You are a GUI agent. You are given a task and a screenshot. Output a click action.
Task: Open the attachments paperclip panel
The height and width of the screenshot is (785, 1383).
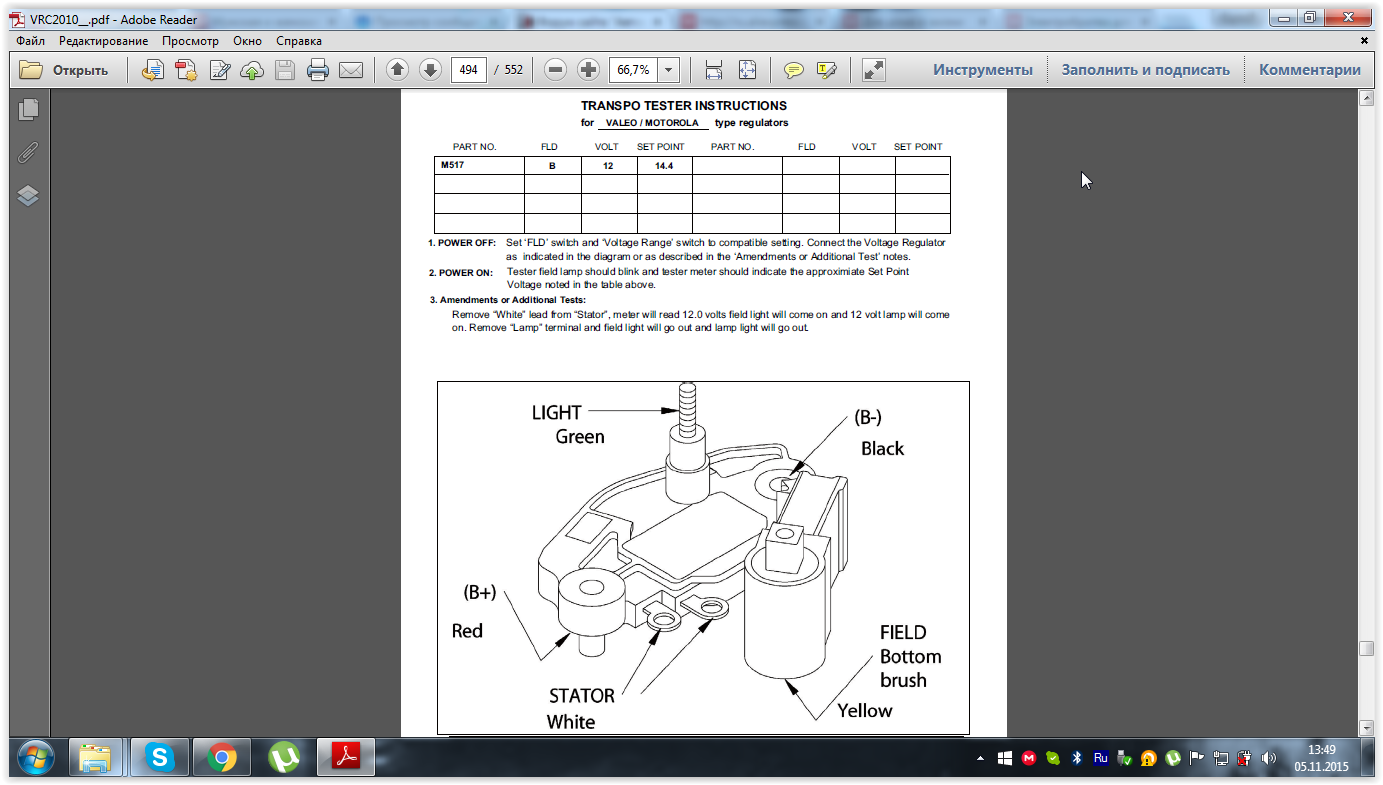(x=28, y=153)
